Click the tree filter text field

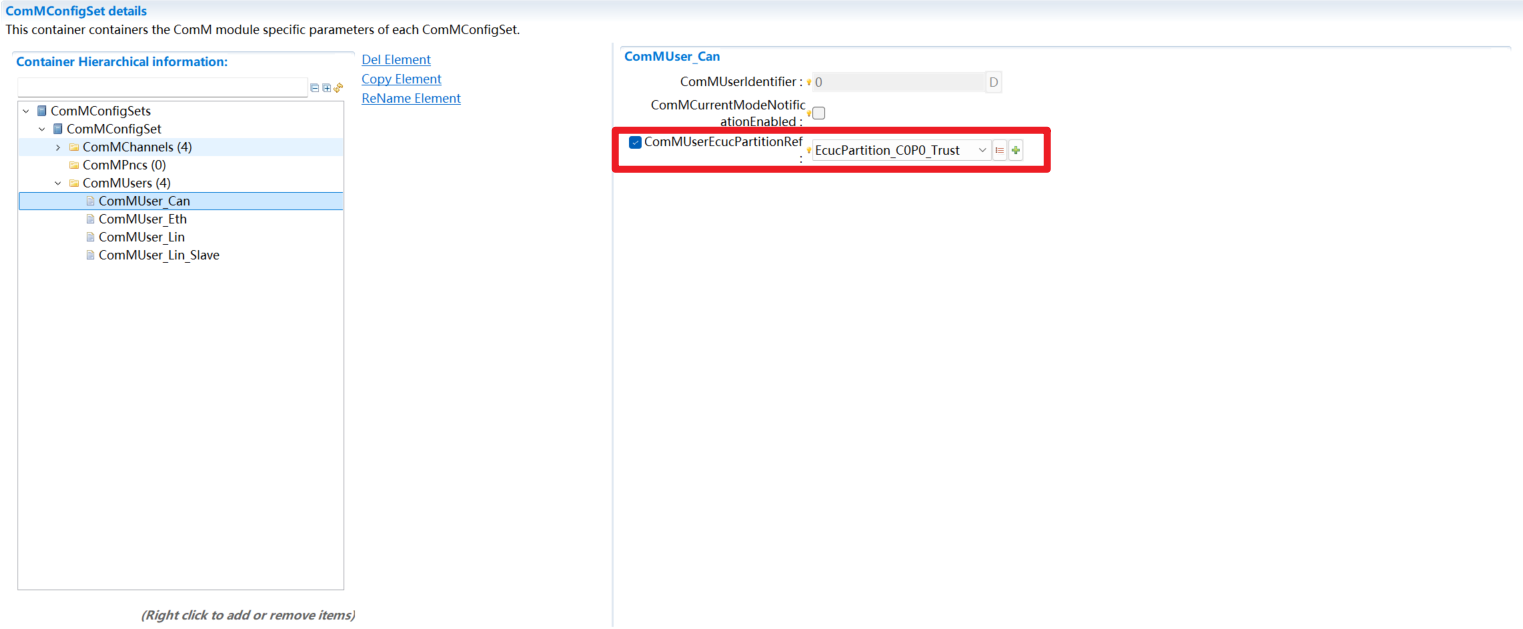click(x=162, y=88)
